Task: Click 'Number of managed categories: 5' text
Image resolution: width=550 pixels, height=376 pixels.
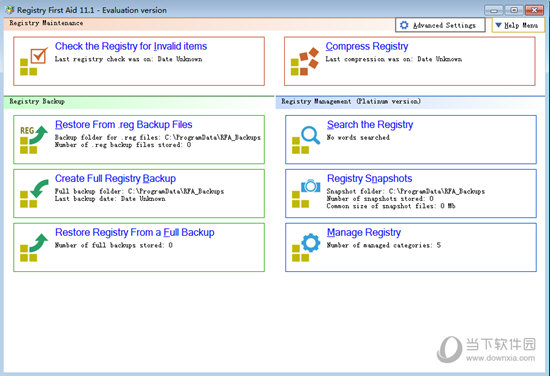Action: (x=384, y=245)
